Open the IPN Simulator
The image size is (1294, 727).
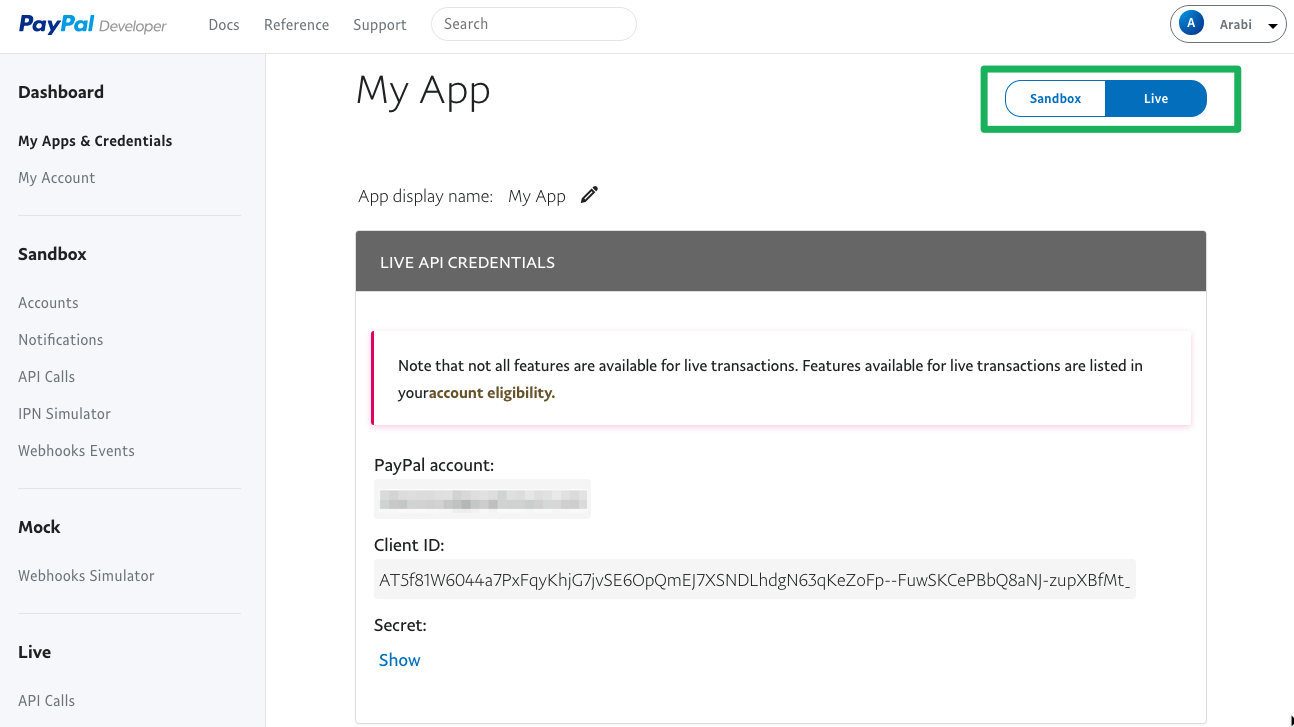[x=64, y=414]
